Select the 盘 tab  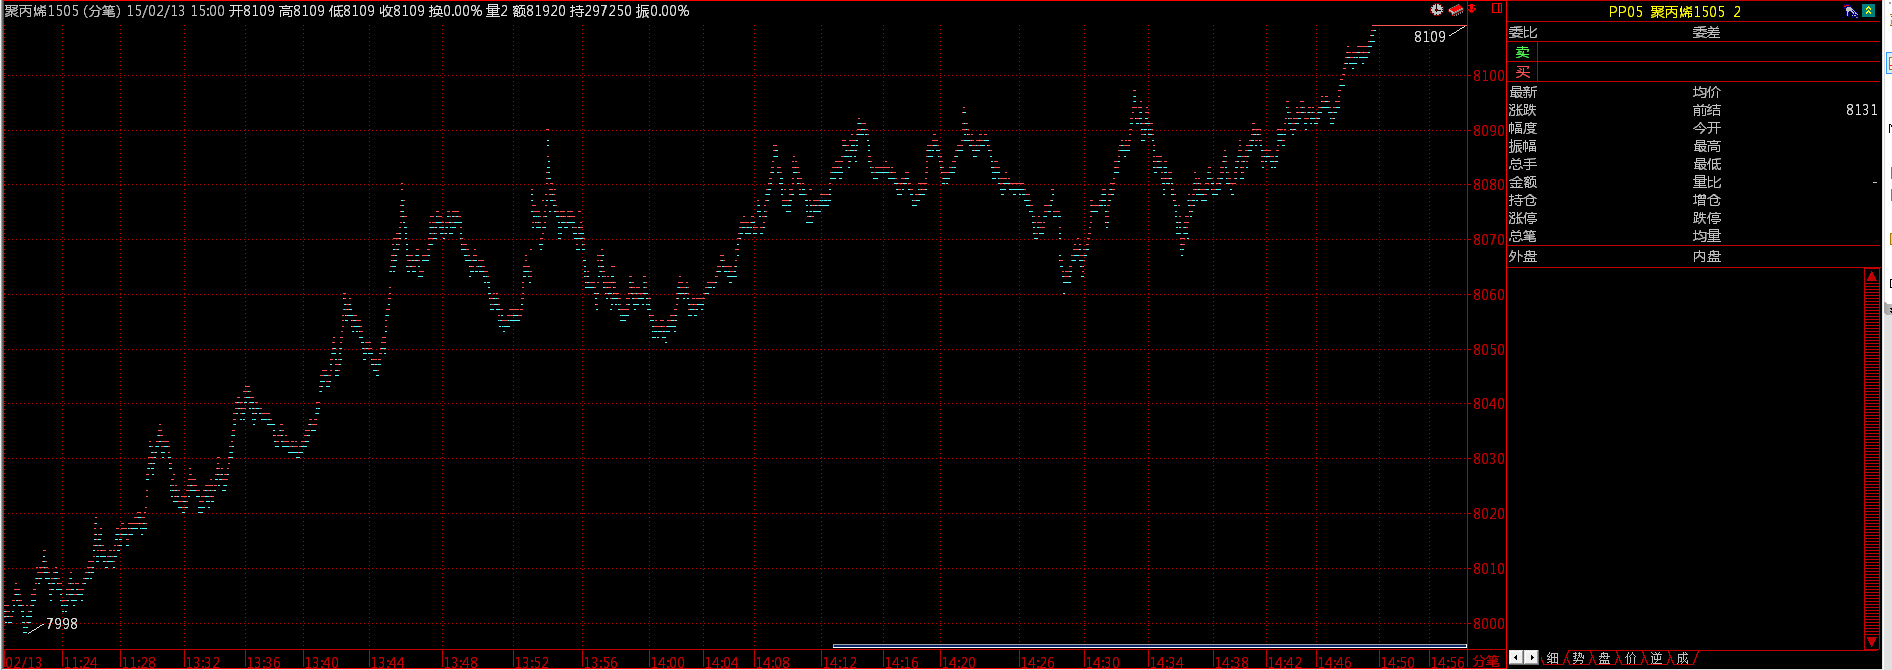tap(1604, 658)
